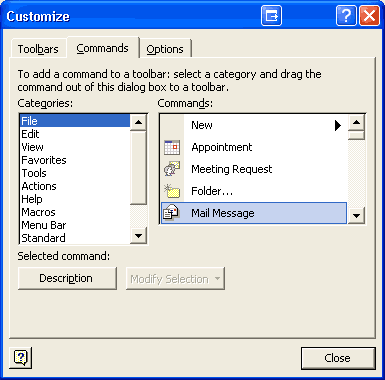Select the Mail Message command text

click(223, 213)
